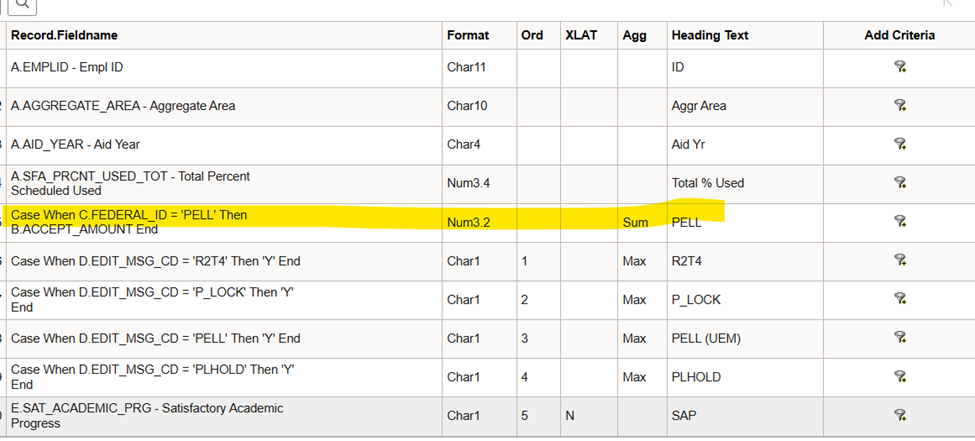Image resolution: width=975 pixels, height=441 pixels.
Task: Click the Record.Fieldname column header
Action: 64,35
